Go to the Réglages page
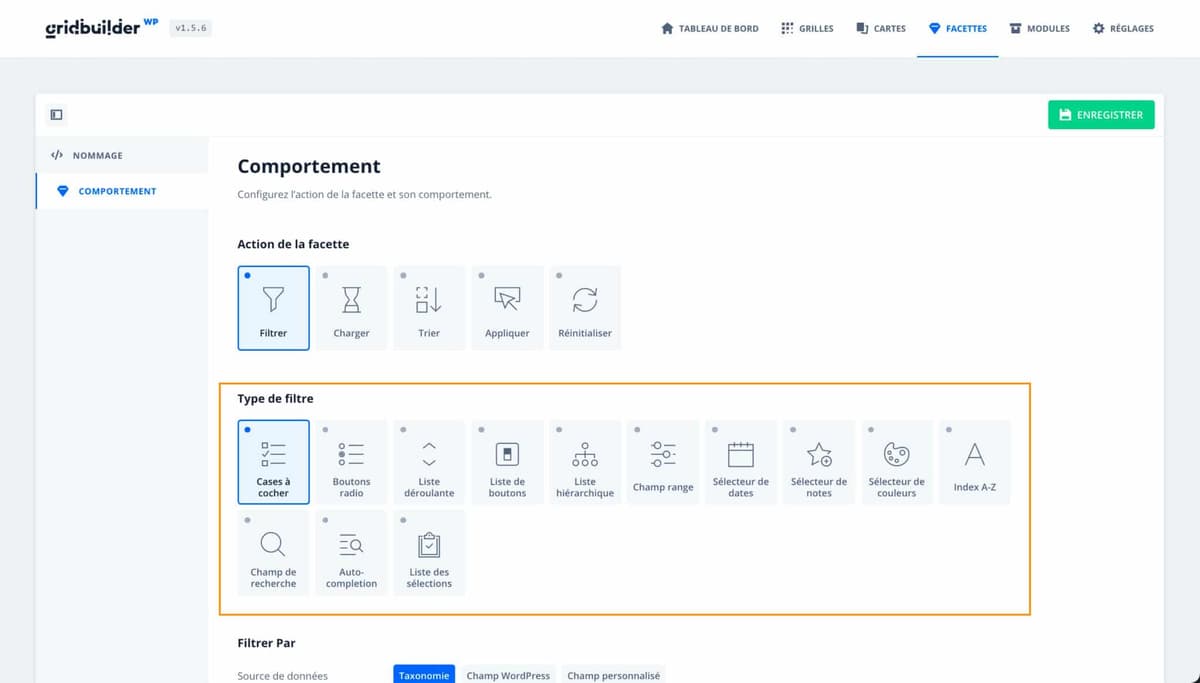The width and height of the screenshot is (1200, 683). (x=1123, y=29)
